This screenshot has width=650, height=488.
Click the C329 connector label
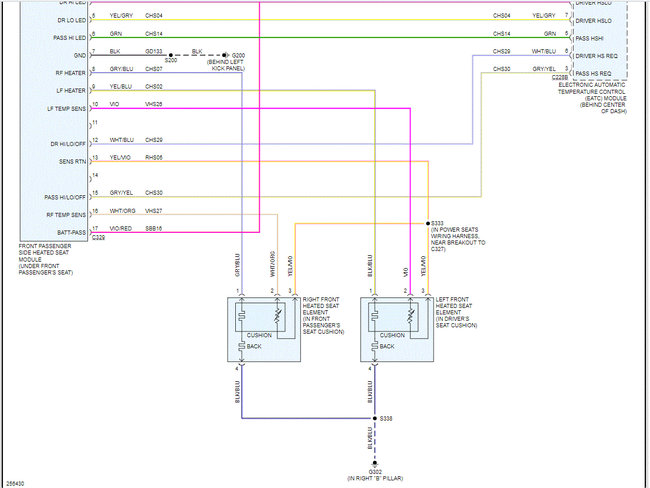point(98,238)
